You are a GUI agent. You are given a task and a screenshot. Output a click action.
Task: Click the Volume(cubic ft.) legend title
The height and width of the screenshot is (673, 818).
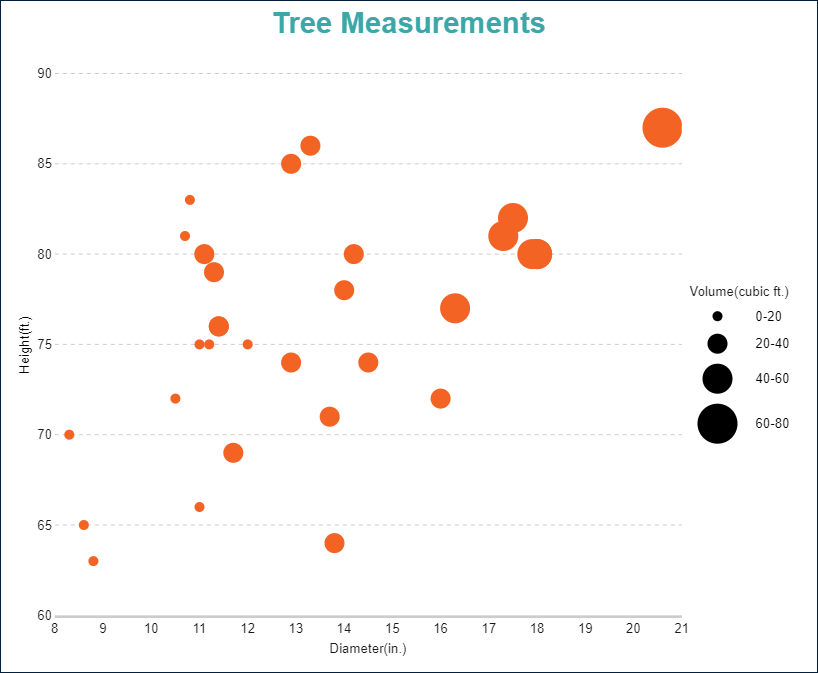739,292
